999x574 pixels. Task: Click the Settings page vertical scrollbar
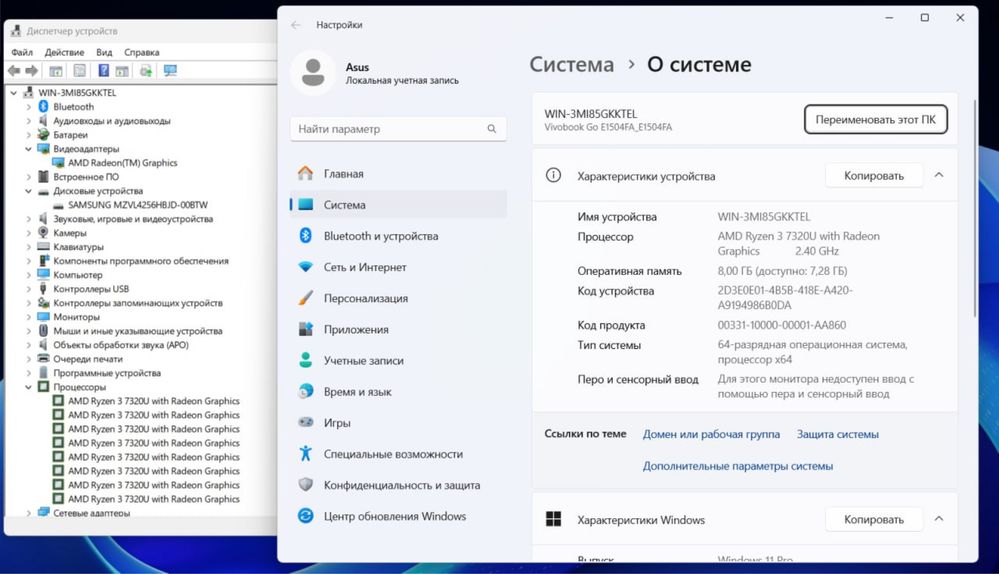(975, 207)
